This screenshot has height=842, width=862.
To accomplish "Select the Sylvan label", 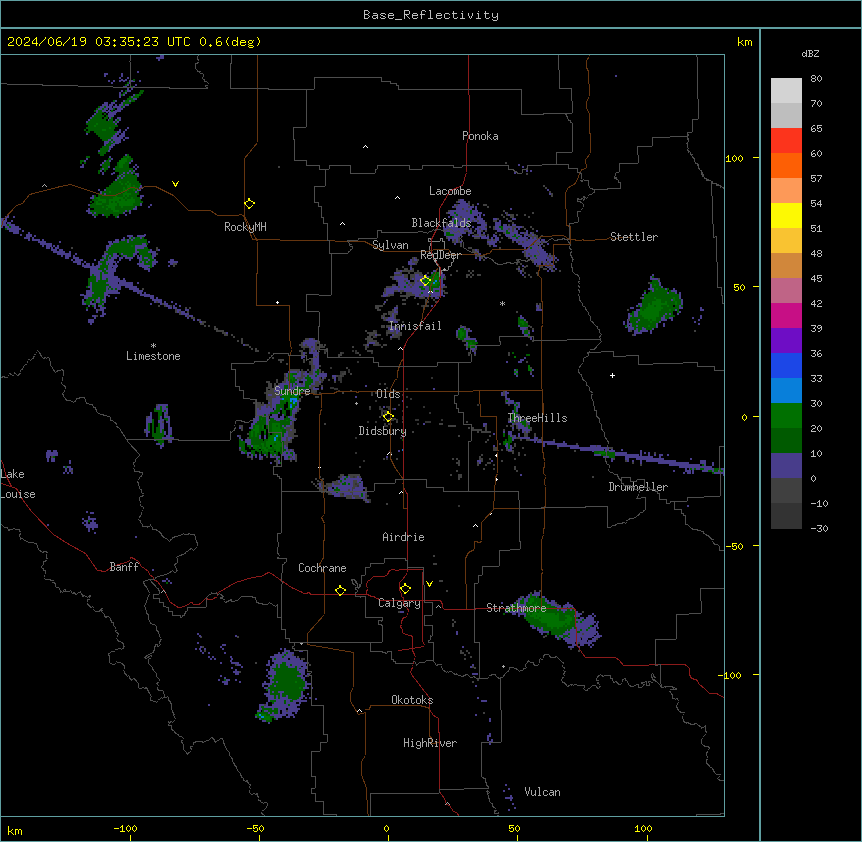I will click(390, 245).
